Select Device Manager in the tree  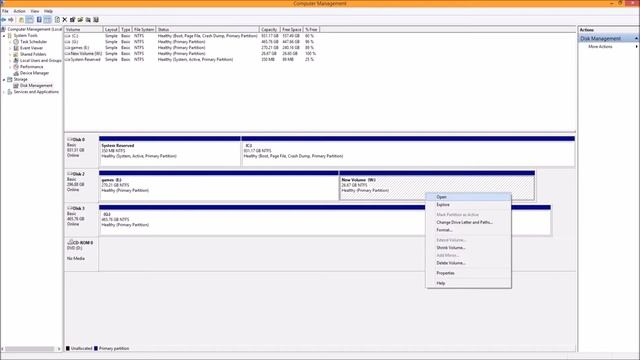(34, 73)
